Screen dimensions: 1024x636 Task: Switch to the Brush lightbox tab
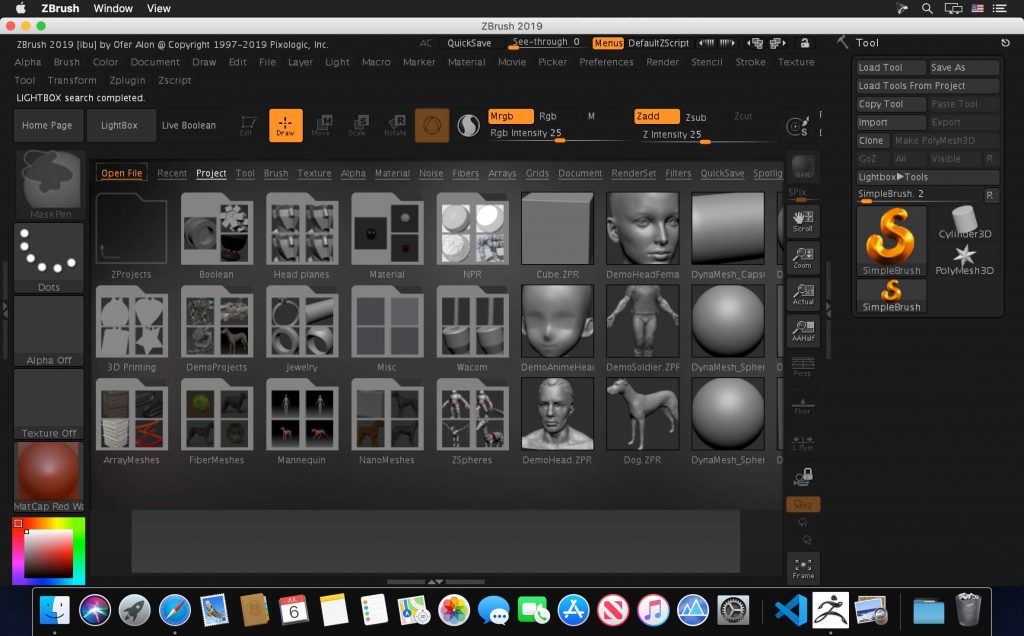pyautogui.click(x=276, y=173)
